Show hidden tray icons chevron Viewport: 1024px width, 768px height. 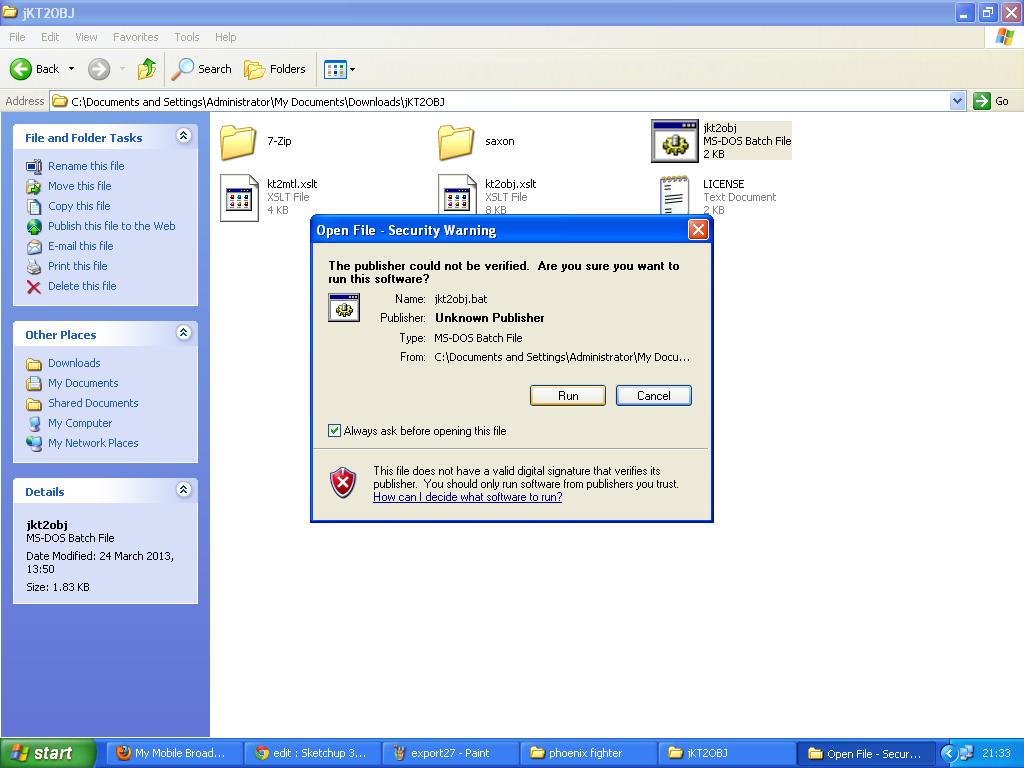(x=949, y=753)
